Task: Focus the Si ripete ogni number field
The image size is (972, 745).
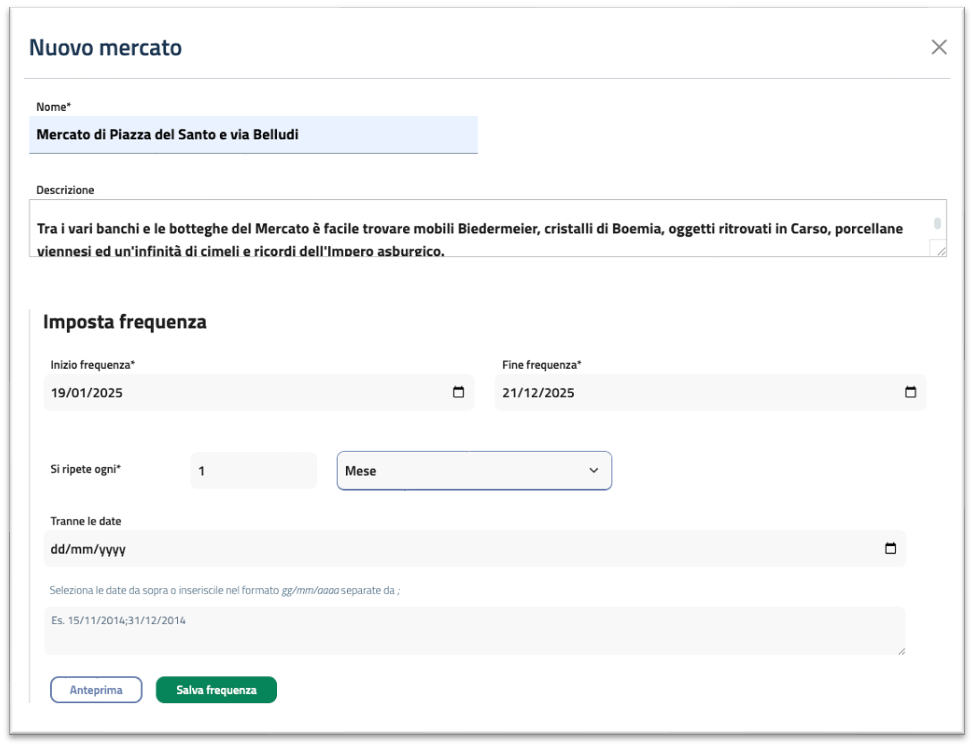Action: click(x=253, y=471)
